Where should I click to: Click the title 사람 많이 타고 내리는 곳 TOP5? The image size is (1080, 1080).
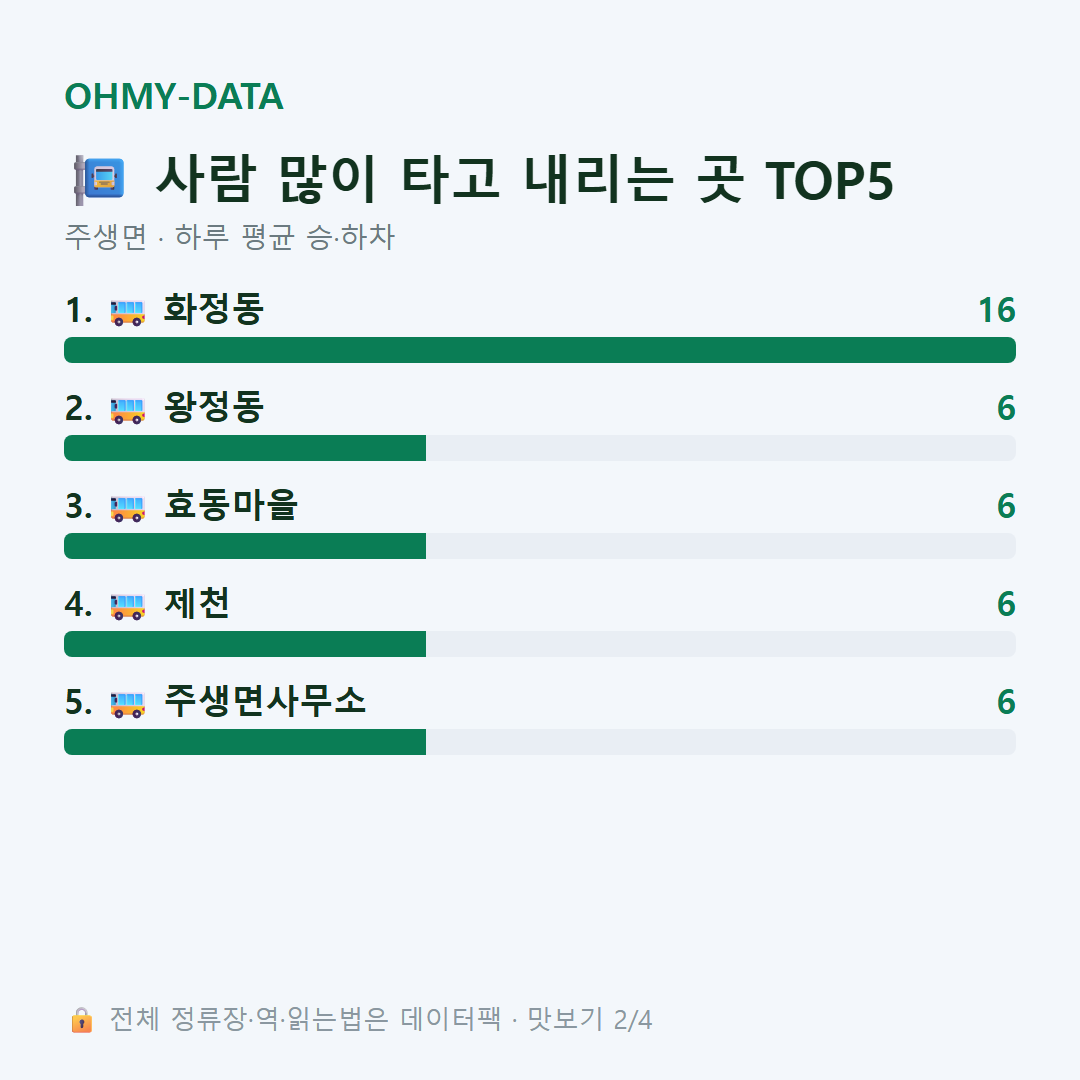(525, 180)
